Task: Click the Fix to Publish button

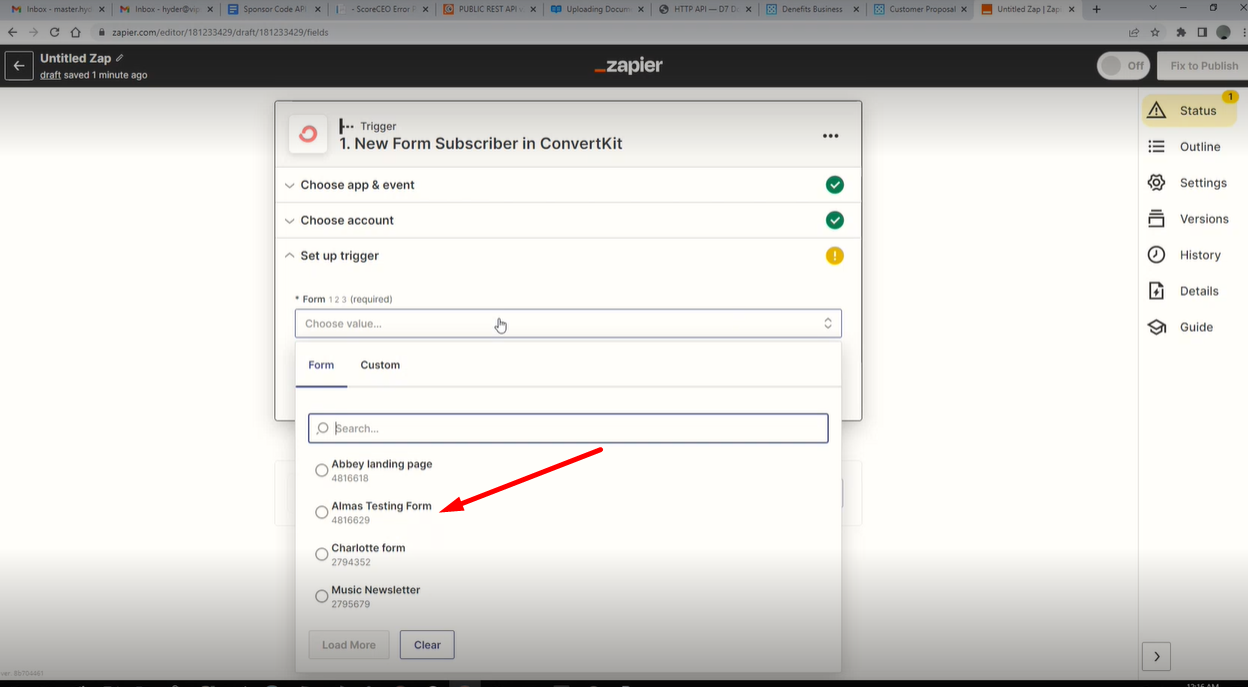Action: click(1204, 66)
